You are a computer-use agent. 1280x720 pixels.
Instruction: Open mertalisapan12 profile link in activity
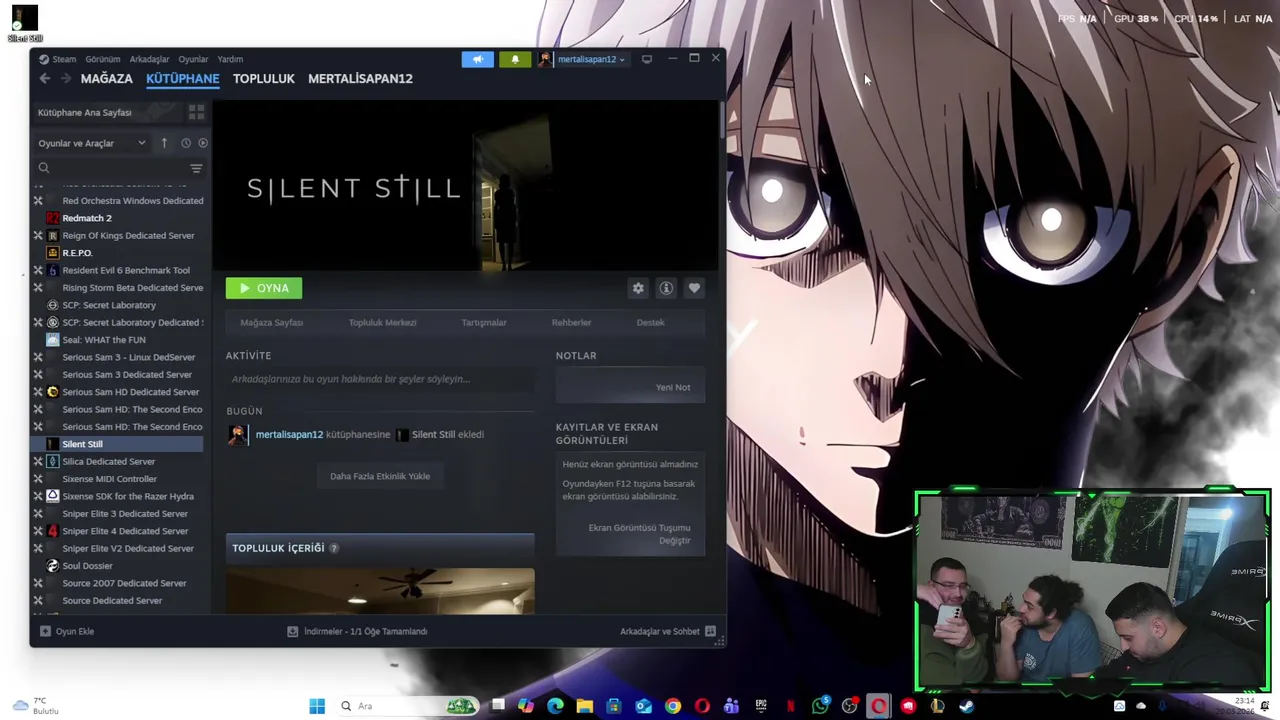pos(289,434)
